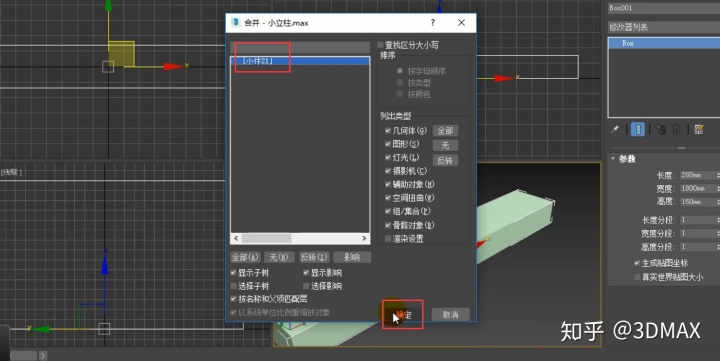Confirm merge with 确定 button
Viewport: 720px width, 361px height.
(404, 315)
